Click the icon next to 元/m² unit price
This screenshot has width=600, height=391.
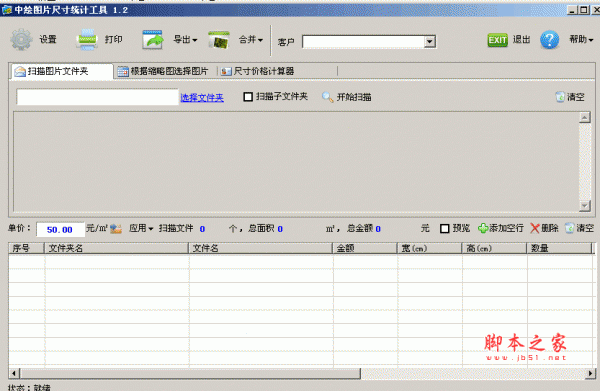(116, 228)
